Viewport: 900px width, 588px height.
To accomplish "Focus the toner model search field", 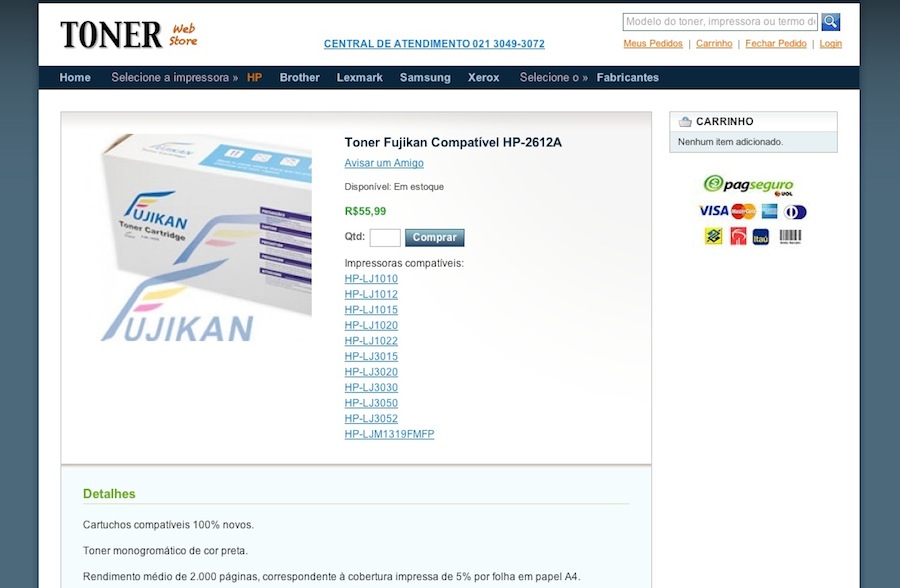I will (x=720, y=22).
